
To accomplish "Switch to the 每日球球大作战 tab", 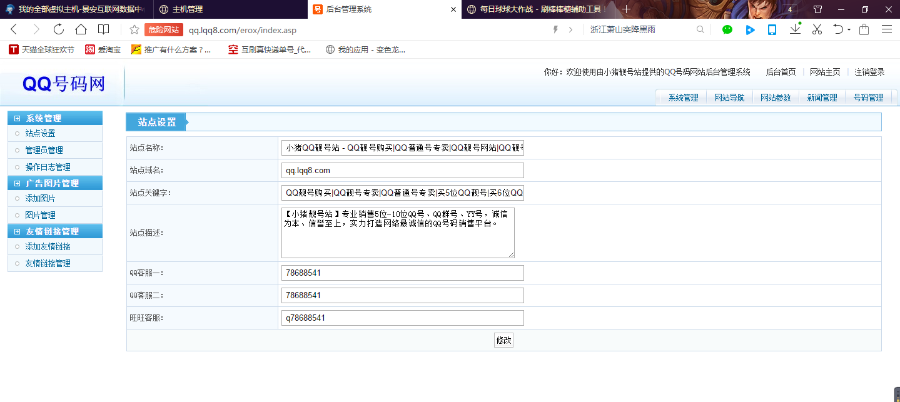I will [x=538, y=10].
